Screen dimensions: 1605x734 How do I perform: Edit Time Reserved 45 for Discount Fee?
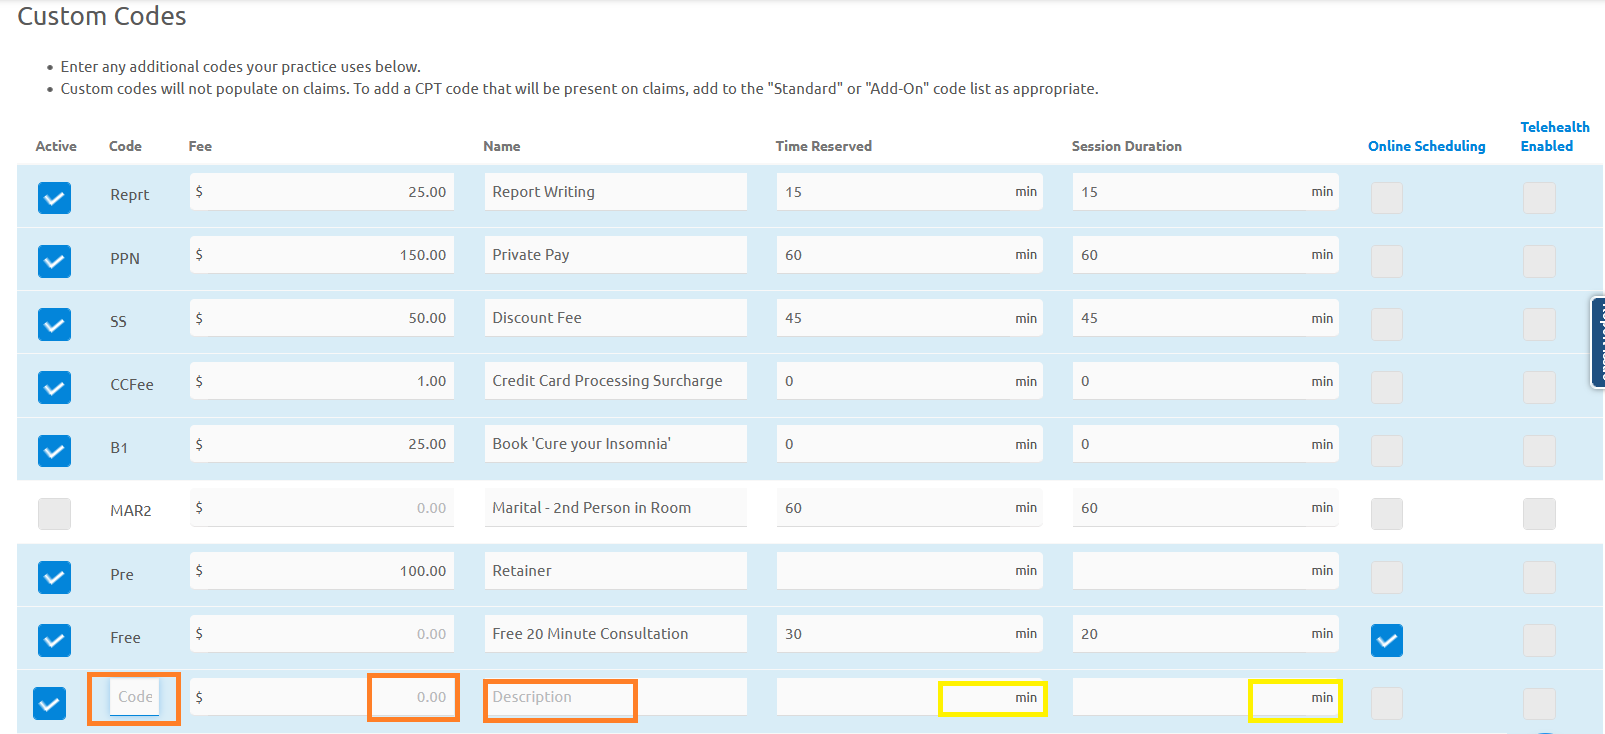coord(909,318)
